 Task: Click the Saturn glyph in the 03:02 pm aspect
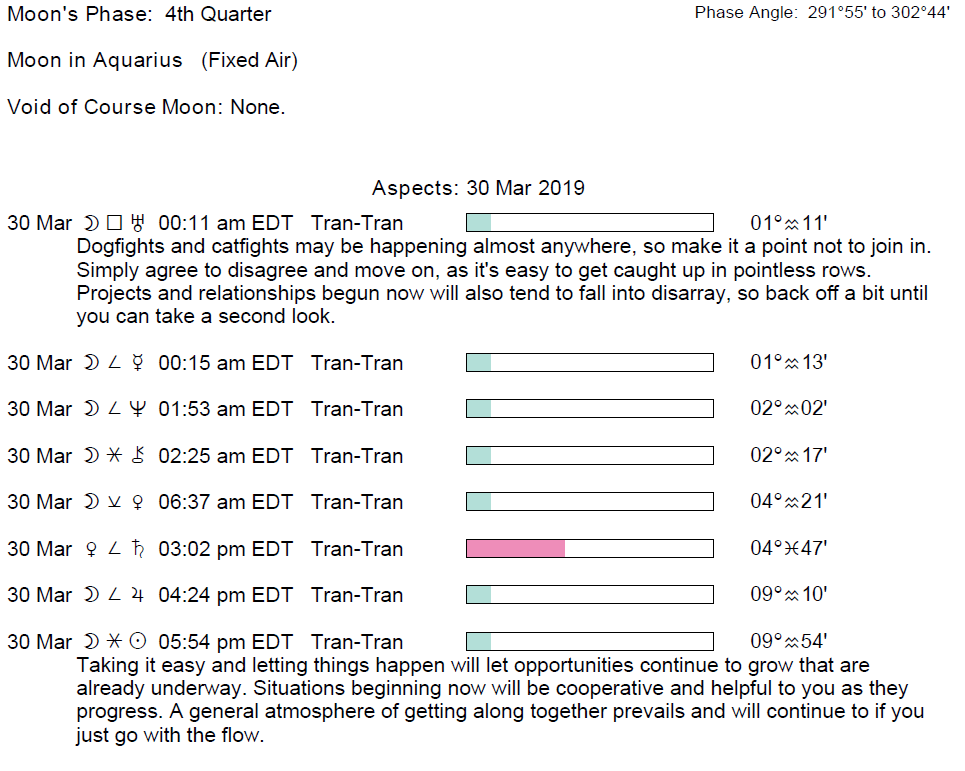click(x=139, y=549)
